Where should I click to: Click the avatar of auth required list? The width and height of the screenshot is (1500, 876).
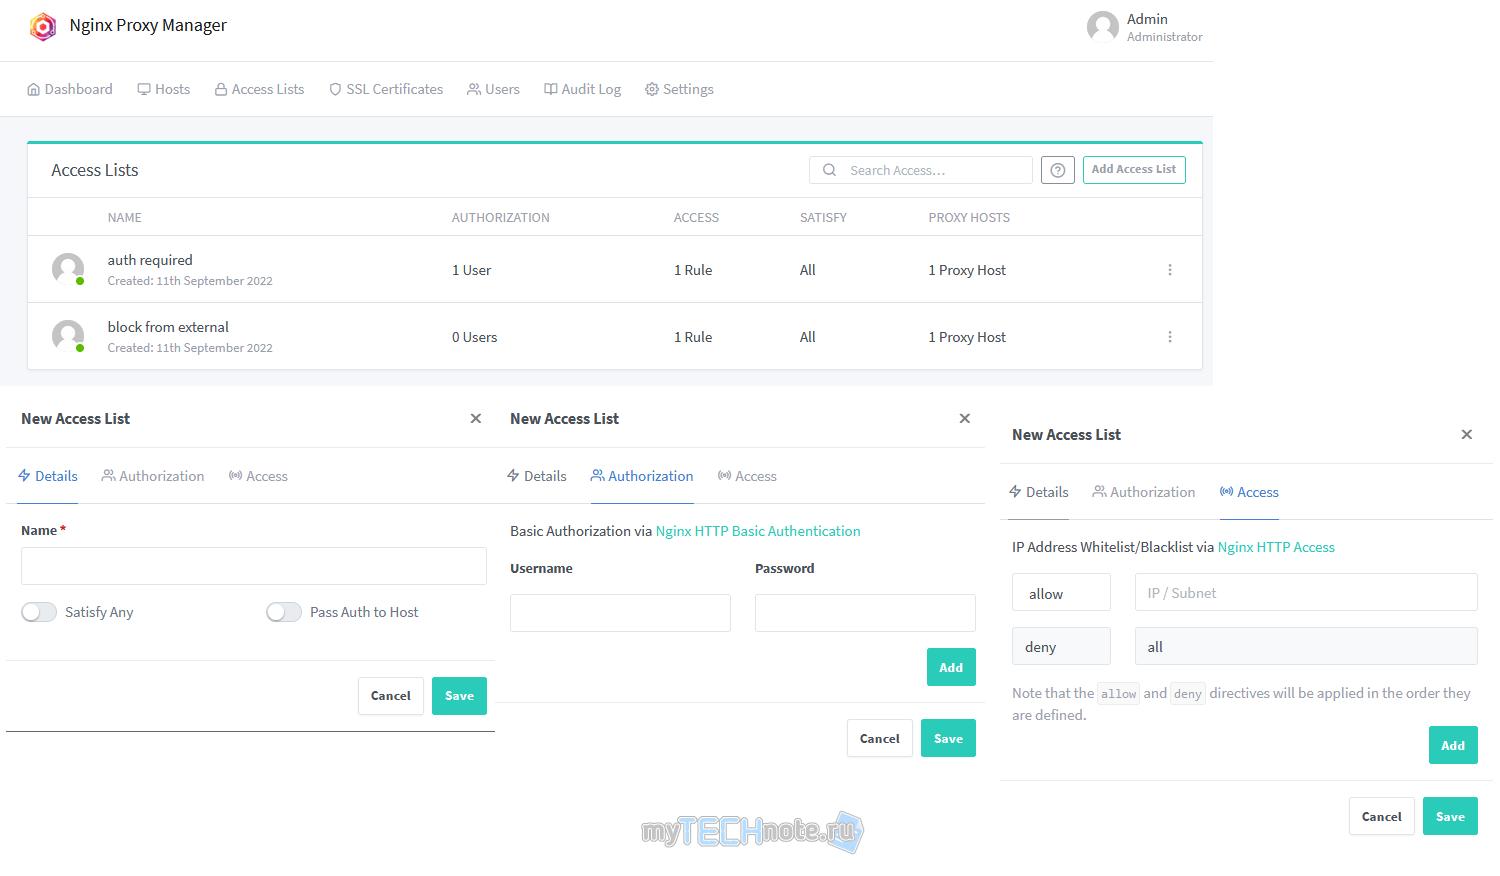(x=68, y=270)
